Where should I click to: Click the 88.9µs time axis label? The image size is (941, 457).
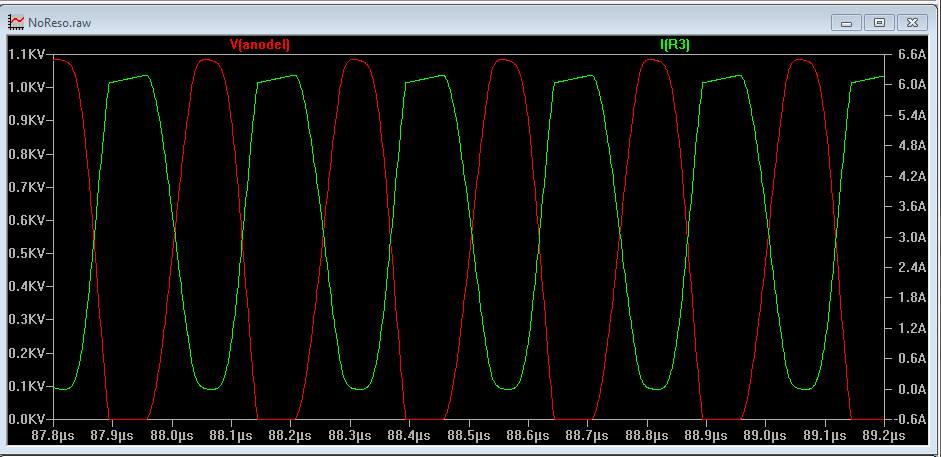point(706,435)
